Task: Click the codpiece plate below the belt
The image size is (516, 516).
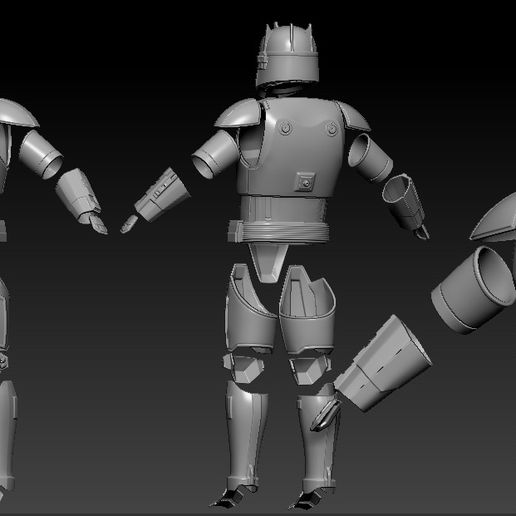Action: pos(268,262)
